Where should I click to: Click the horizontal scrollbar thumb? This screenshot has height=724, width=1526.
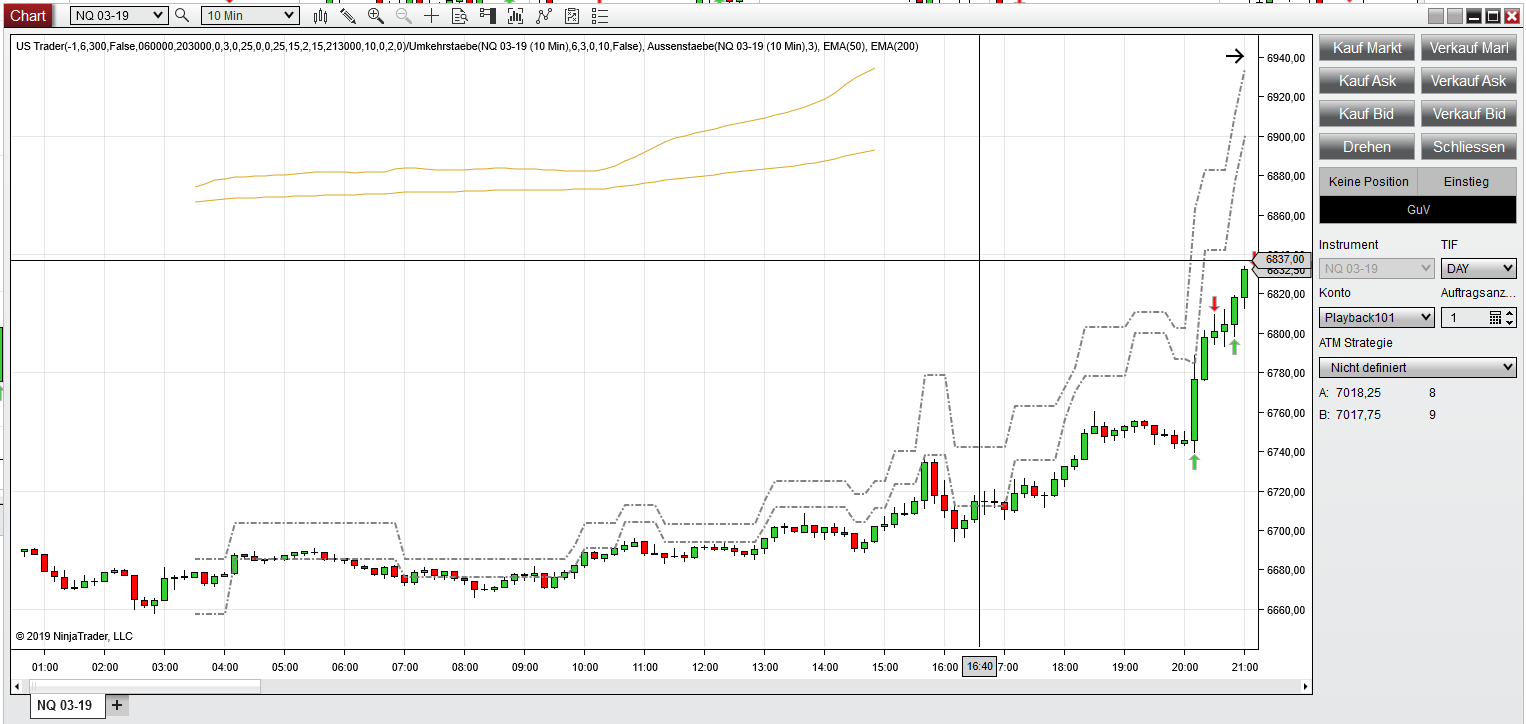145,686
